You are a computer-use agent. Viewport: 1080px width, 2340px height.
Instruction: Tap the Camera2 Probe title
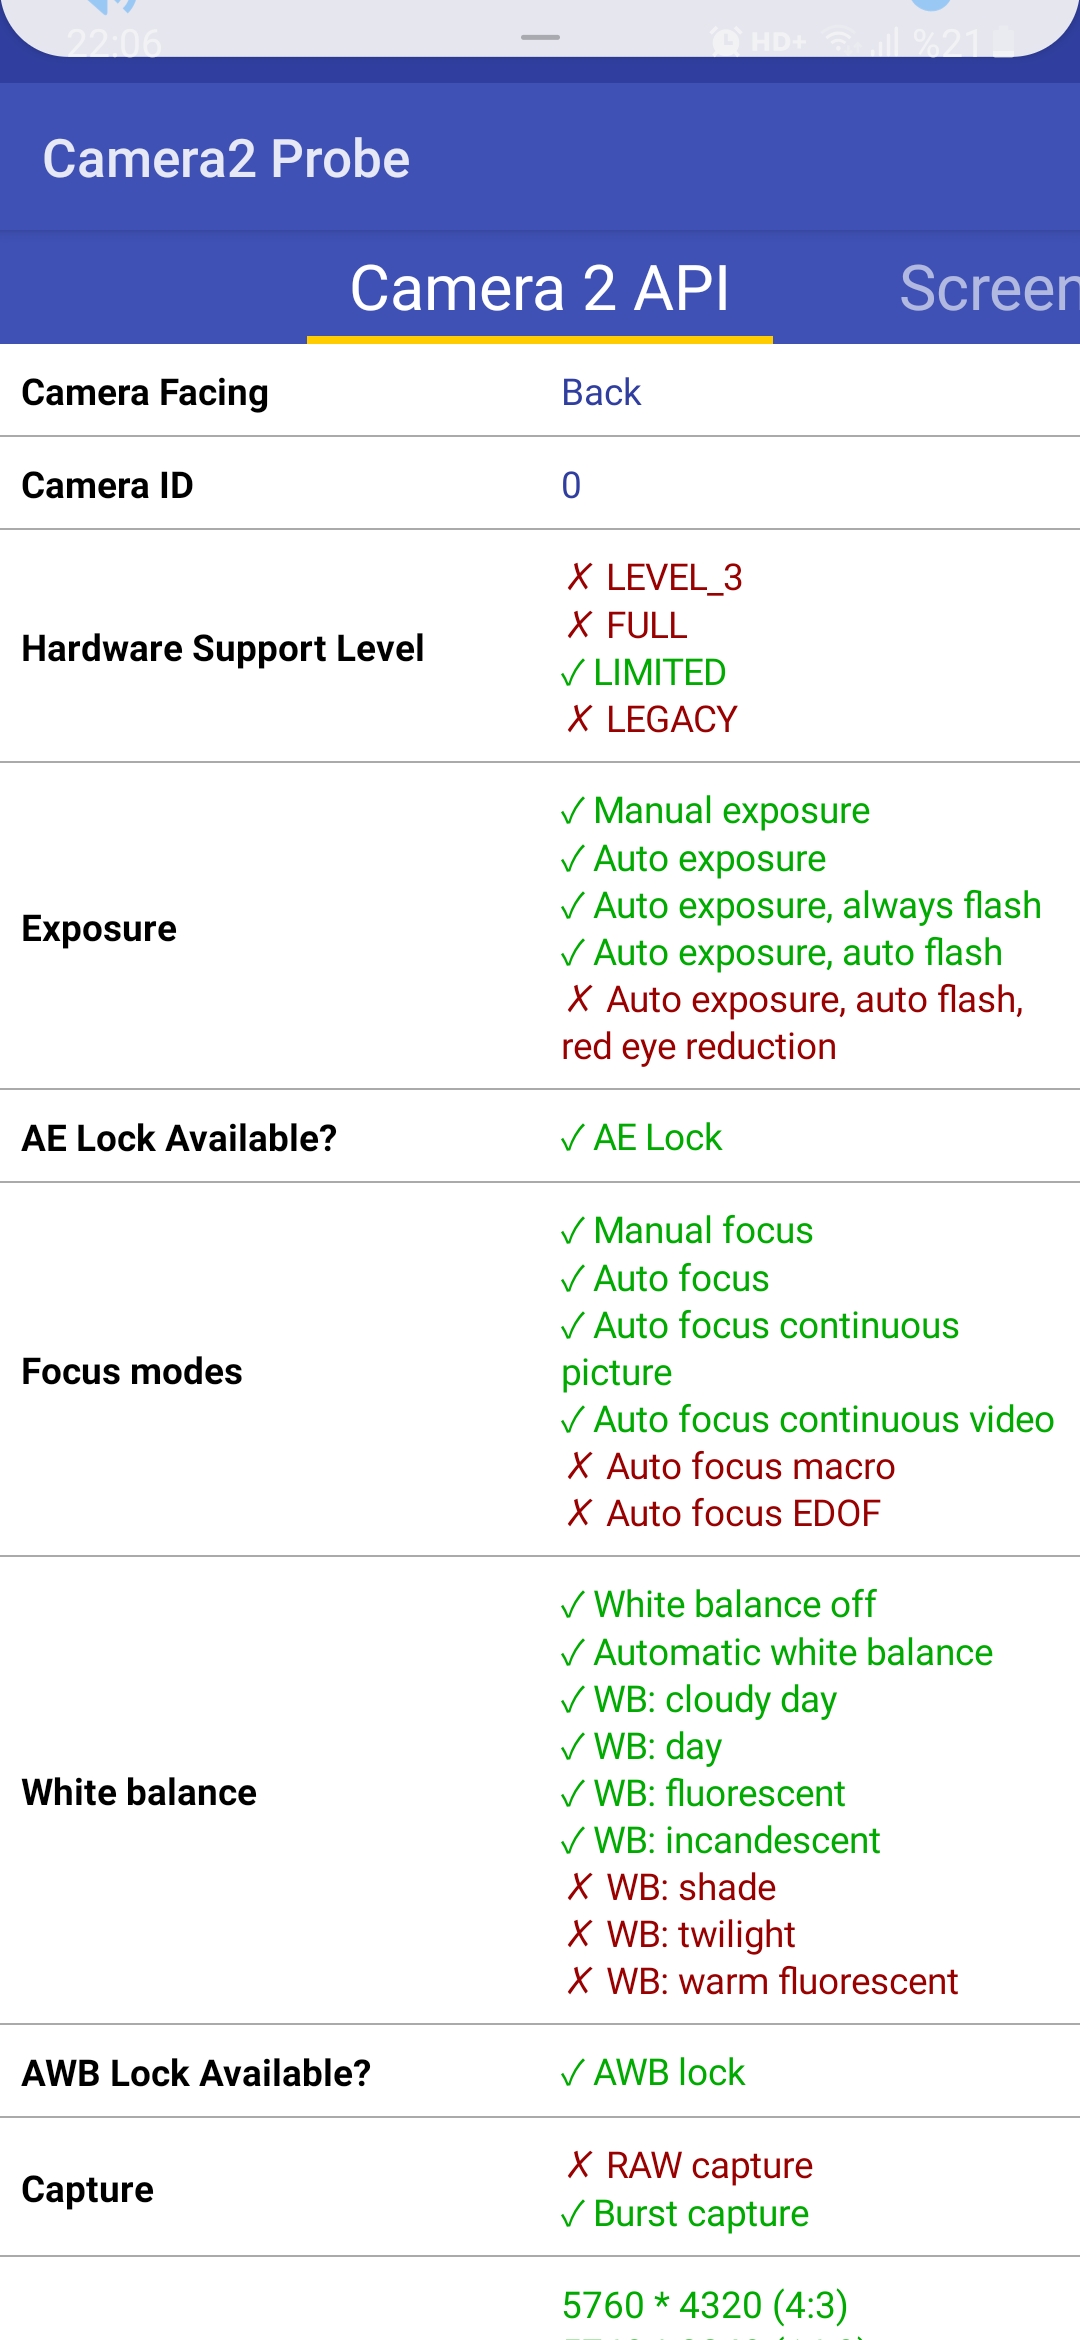(x=226, y=159)
